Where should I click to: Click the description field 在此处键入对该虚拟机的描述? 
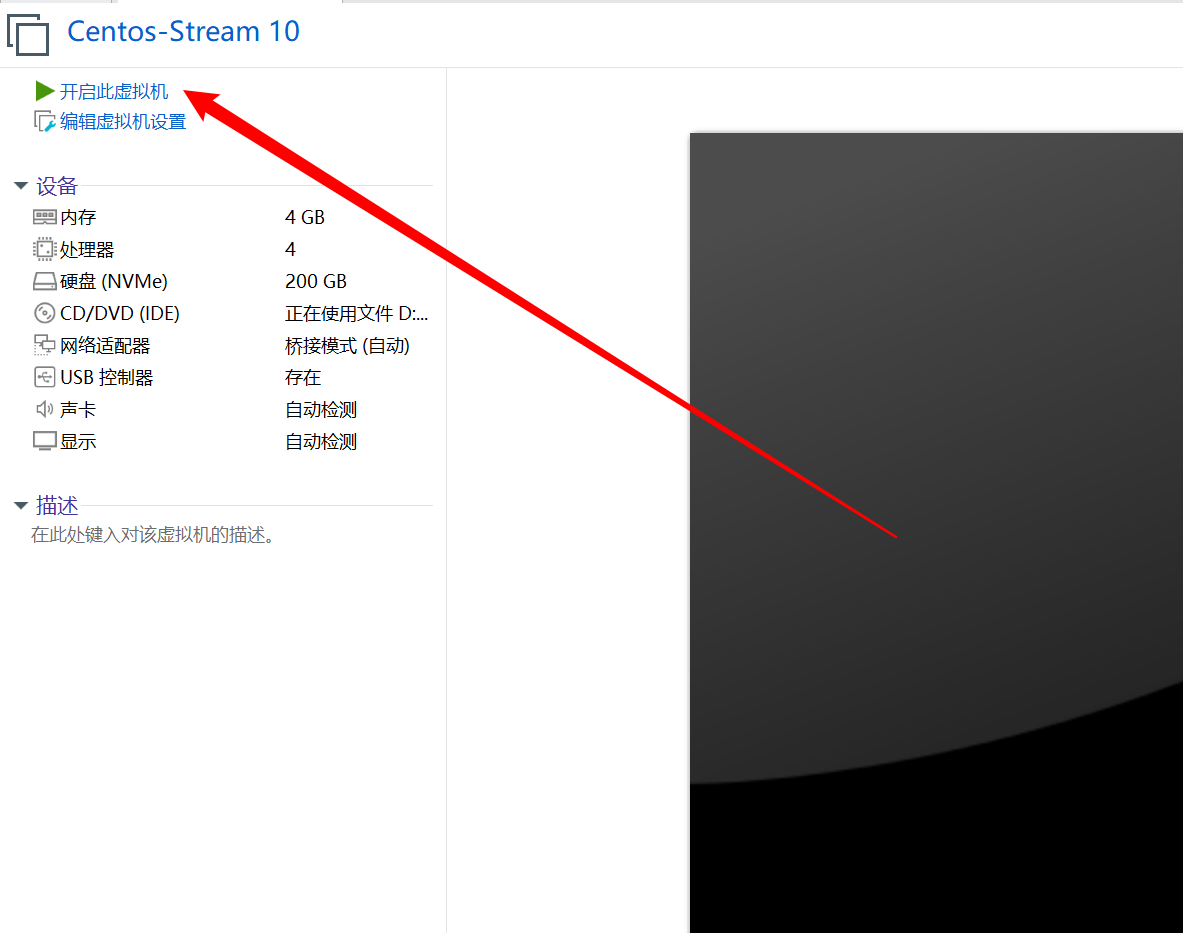[154, 535]
